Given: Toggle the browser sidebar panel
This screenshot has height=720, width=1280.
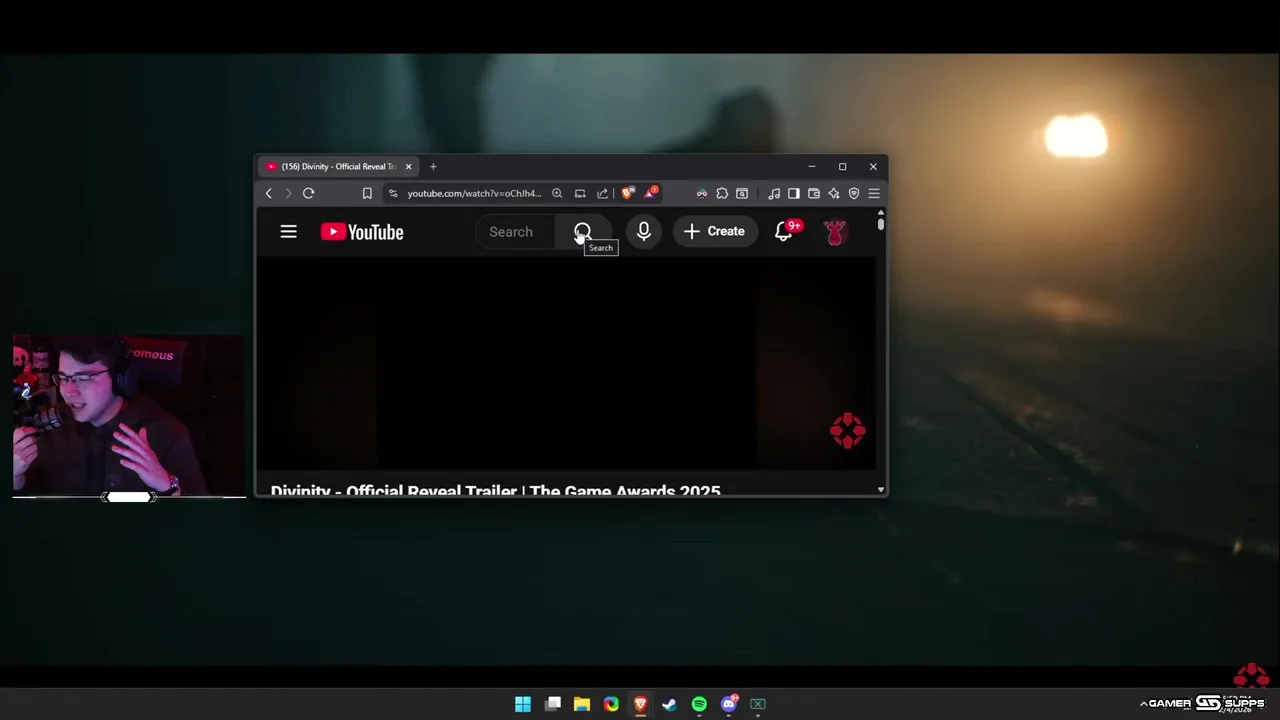Looking at the screenshot, I should [794, 193].
